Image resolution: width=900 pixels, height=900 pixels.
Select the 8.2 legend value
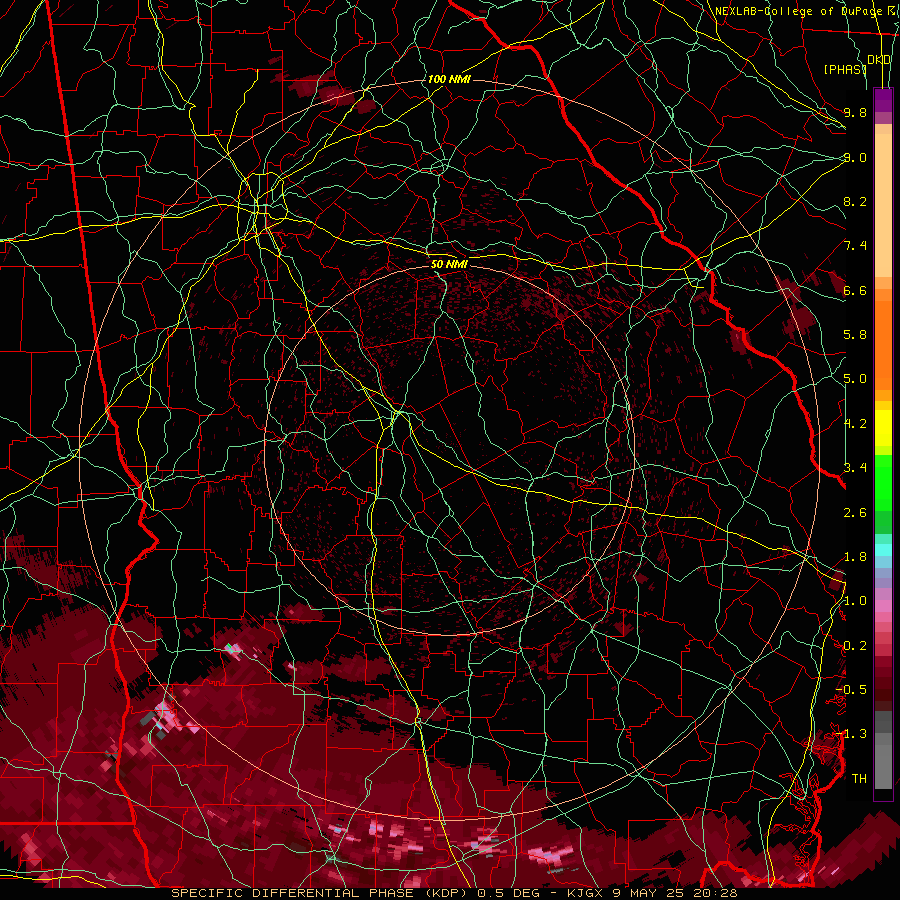point(855,201)
